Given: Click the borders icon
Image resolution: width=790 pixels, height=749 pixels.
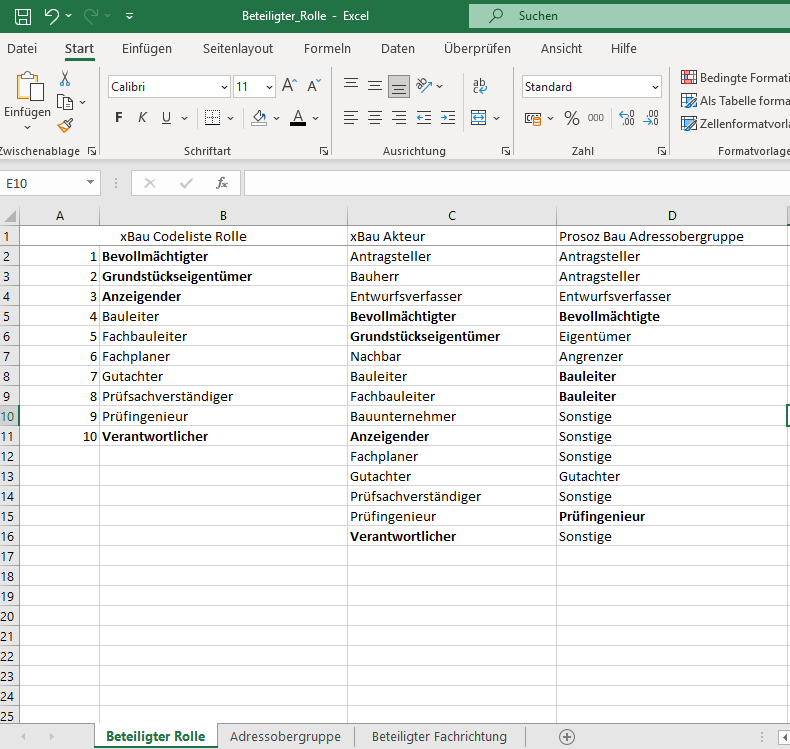Looking at the screenshot, I should pos(212,118).
